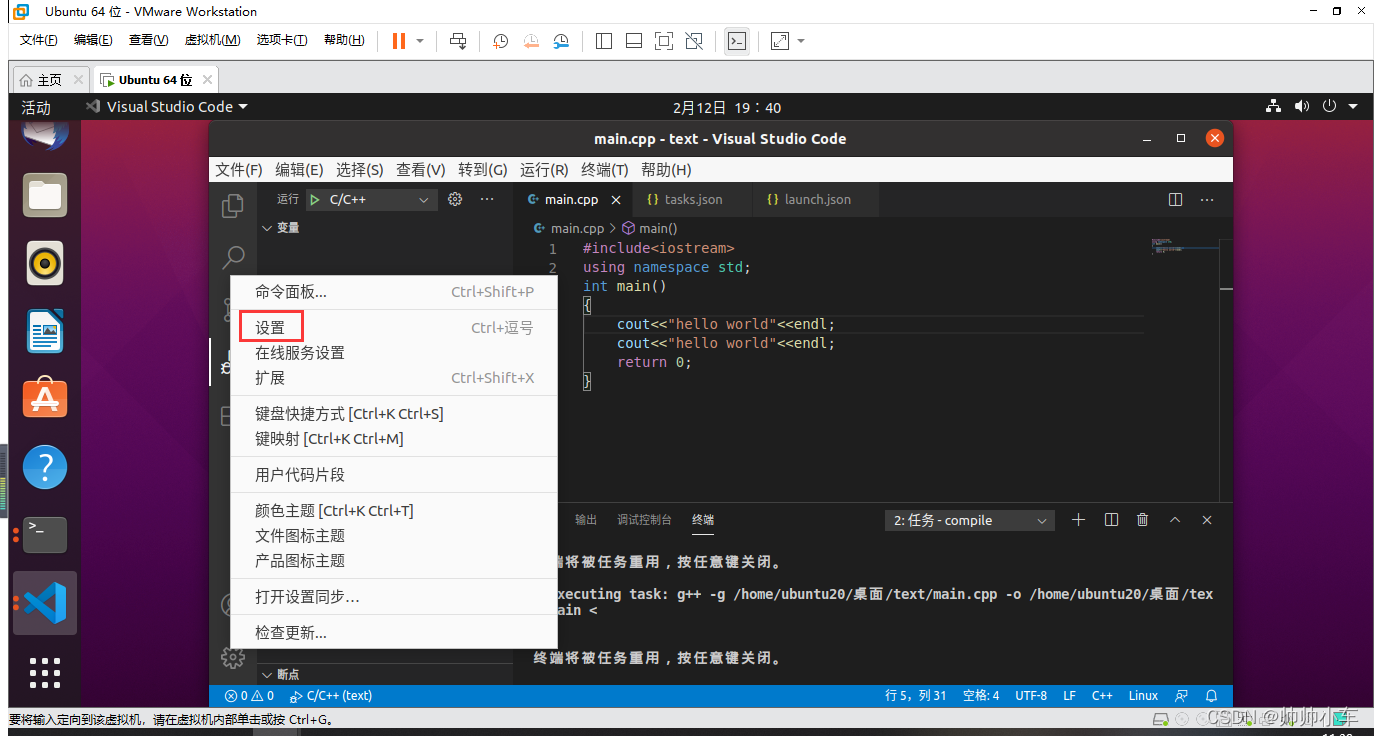Open the Files app in Ubuntu dock

(x=45, y=195)
